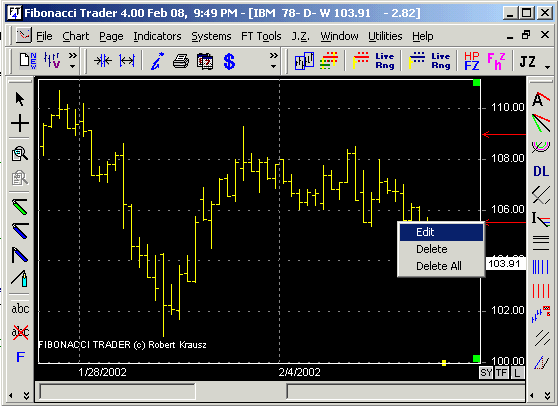Screen dimensions: 558x406
Task: Select the three horizontal lines tool
Action: (541, 243)
